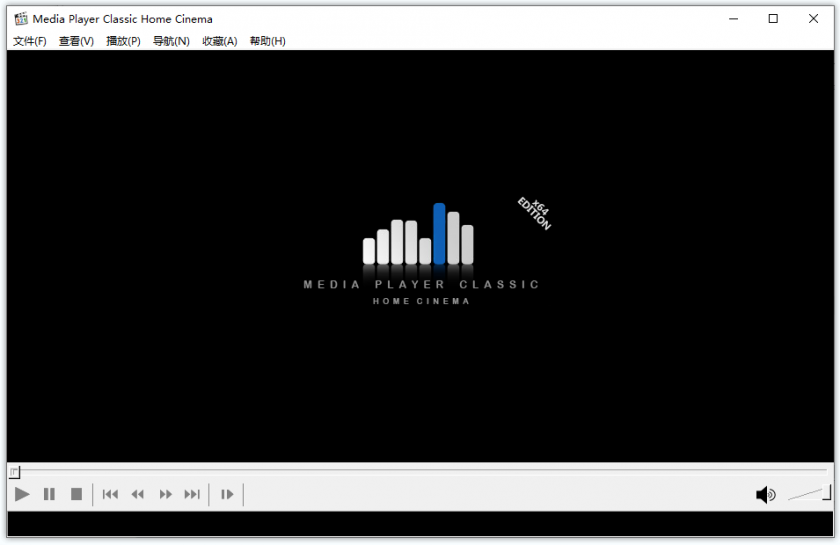Expand the 播放(P) menu
This screenshot has width=840, height=545.
[x=123, y=41]
